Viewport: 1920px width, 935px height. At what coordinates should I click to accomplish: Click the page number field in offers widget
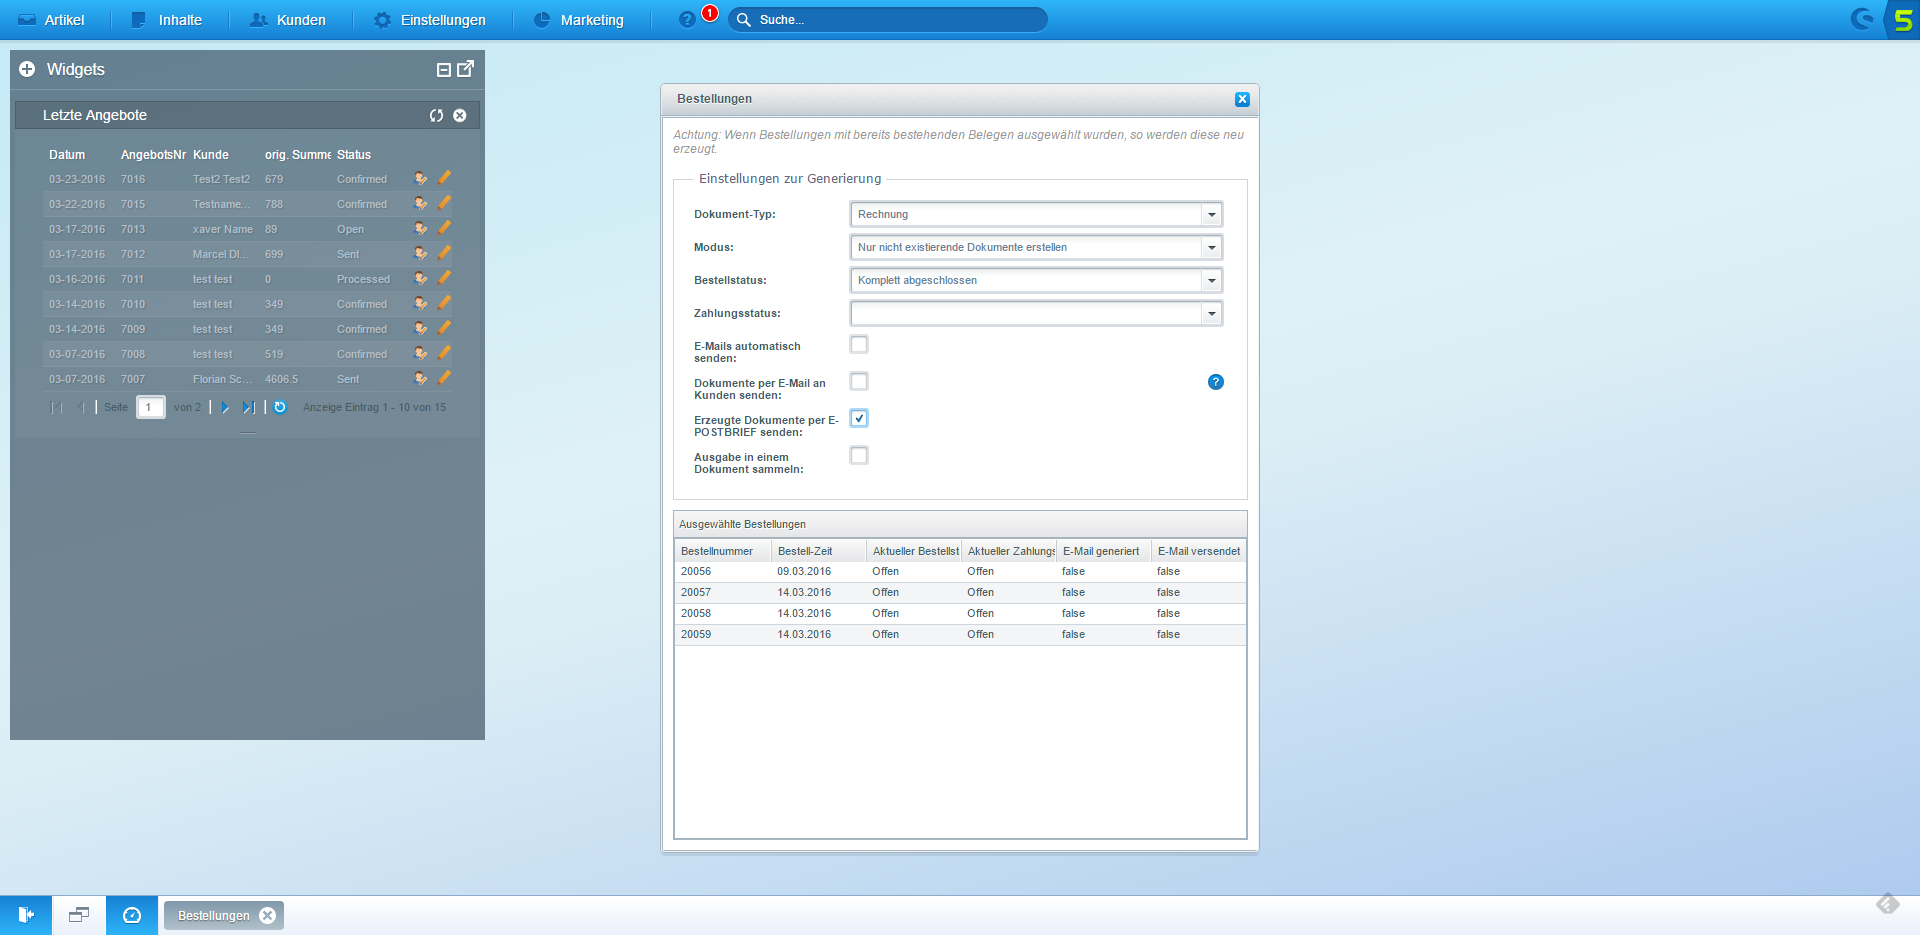click(151, 407)
